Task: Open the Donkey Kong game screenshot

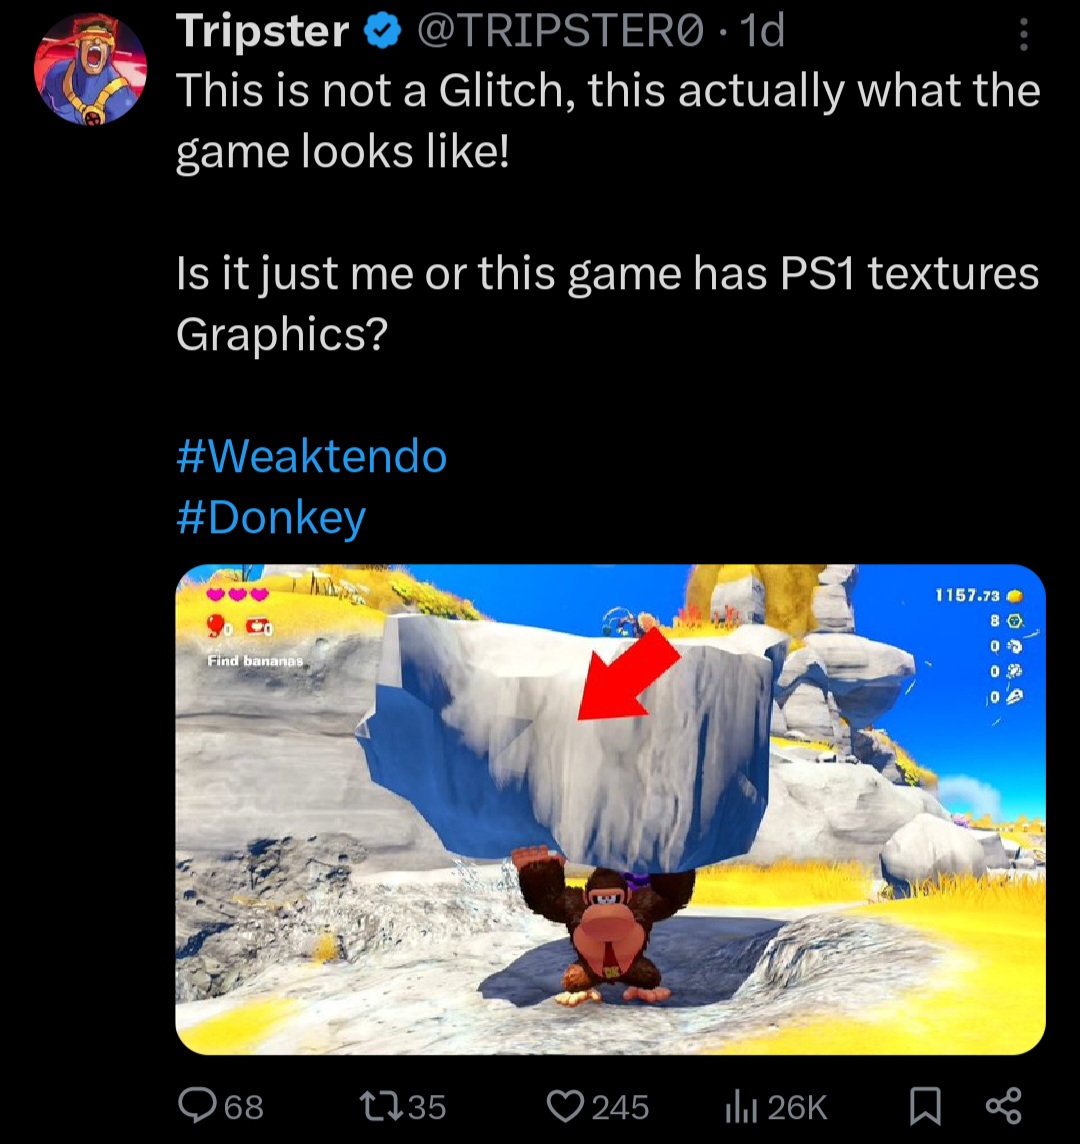Action: click(x=610, y=809)
